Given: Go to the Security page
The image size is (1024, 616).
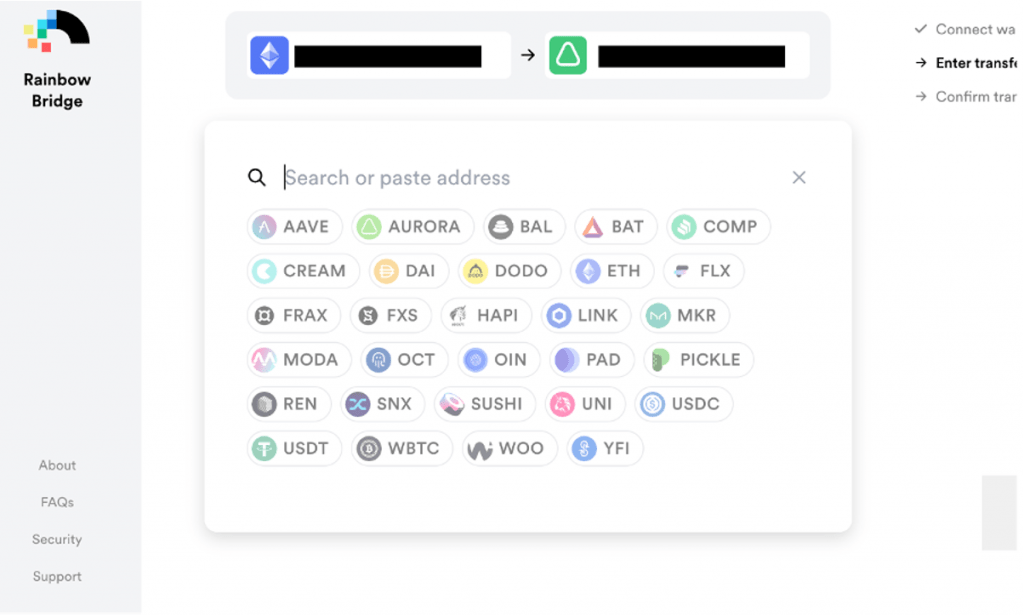Looking at the screenshot, I should tap(57, 539).
